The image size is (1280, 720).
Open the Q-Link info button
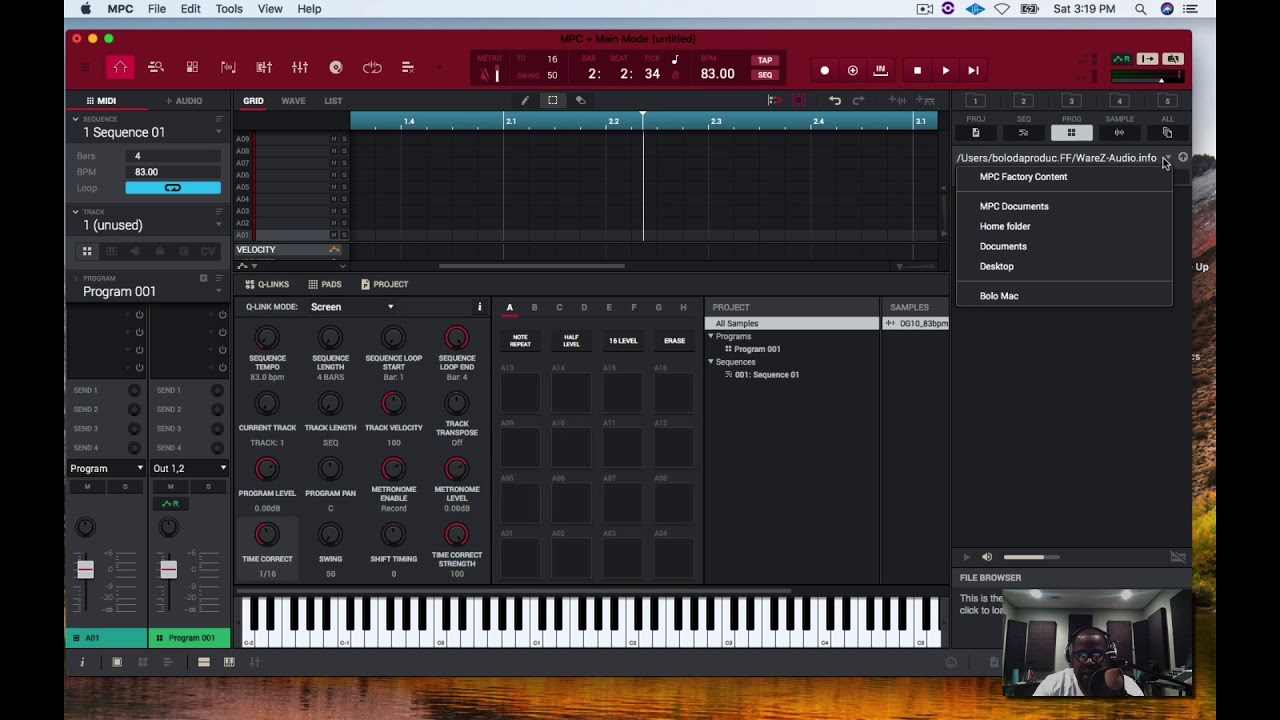[x=479, y=307]
